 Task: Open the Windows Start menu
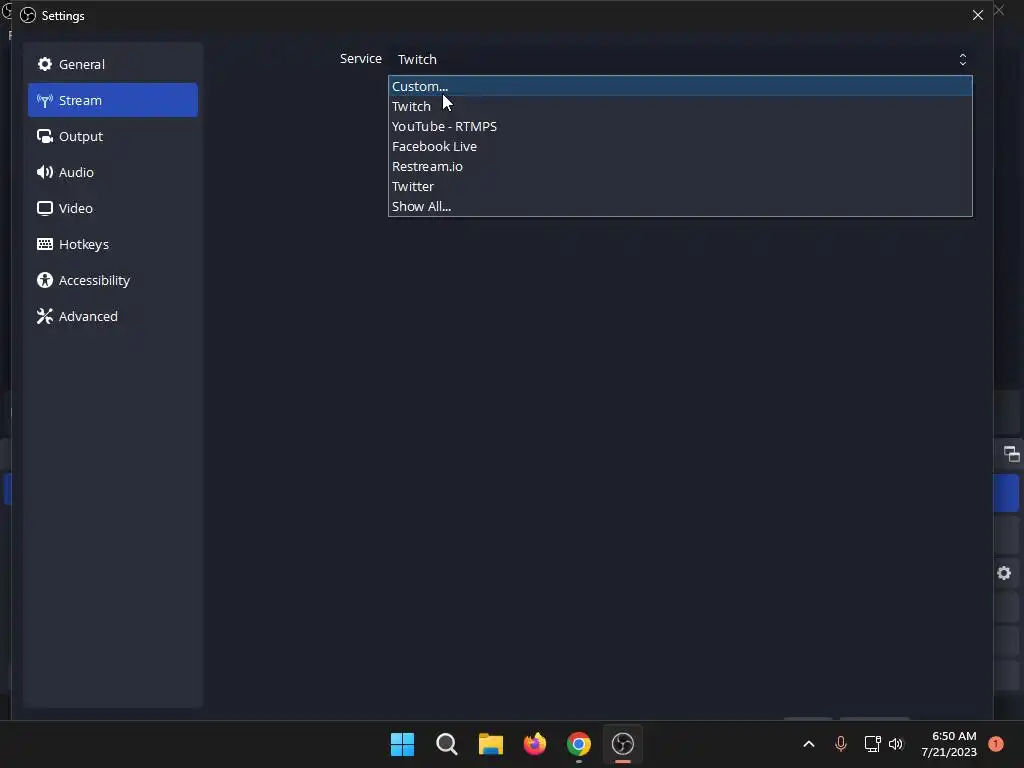point(402,744)
